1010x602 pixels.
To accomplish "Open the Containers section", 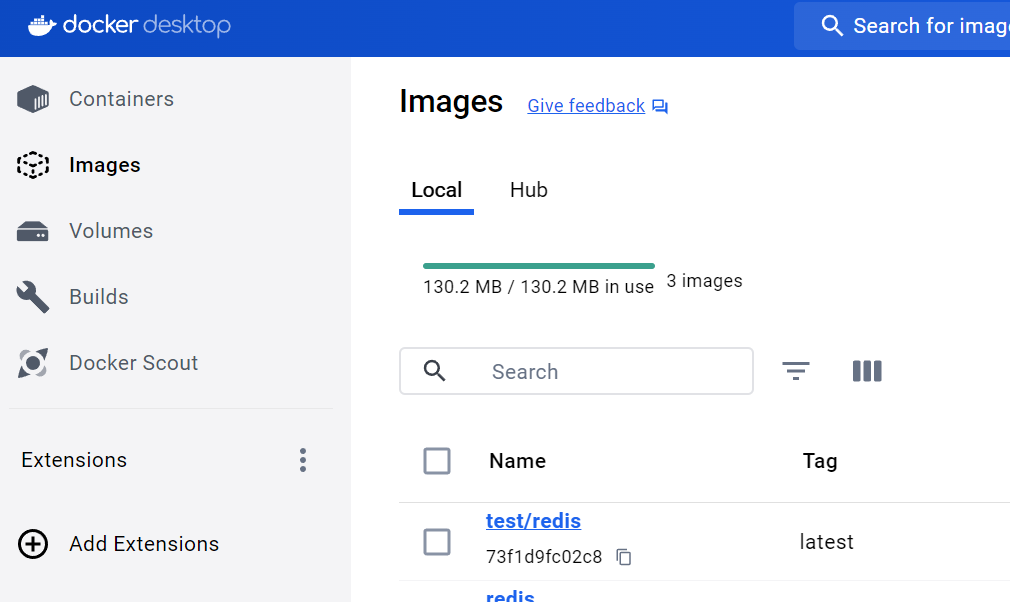I will click(x=122, y=99).
